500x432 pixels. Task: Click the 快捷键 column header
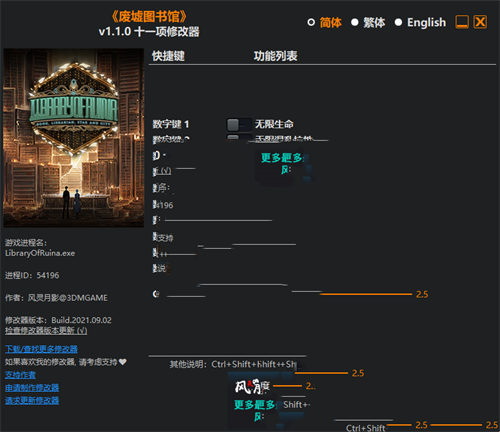tap(168, 56)
